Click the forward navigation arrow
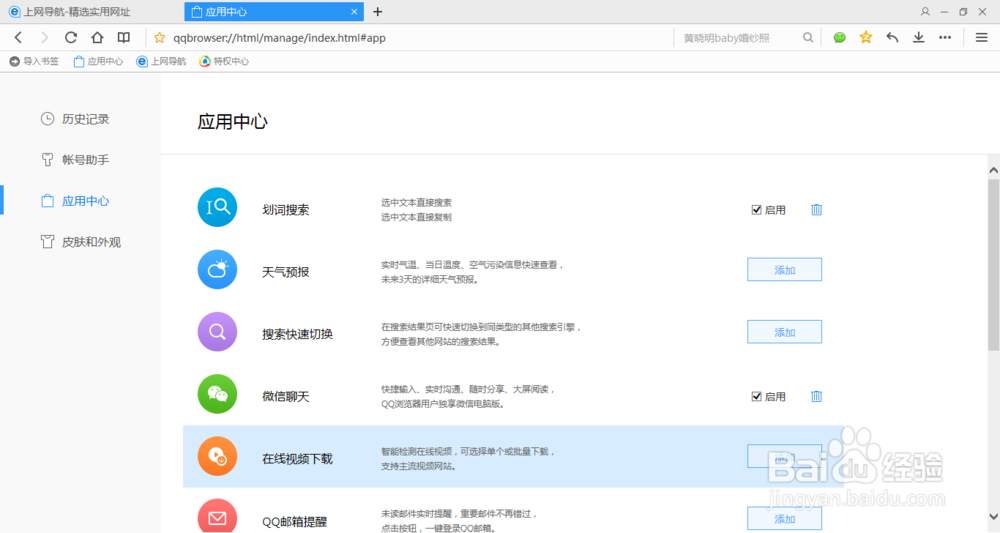The width and height of the screenshot is (1000, 533). pyautogui.click(x=45, y=38)
